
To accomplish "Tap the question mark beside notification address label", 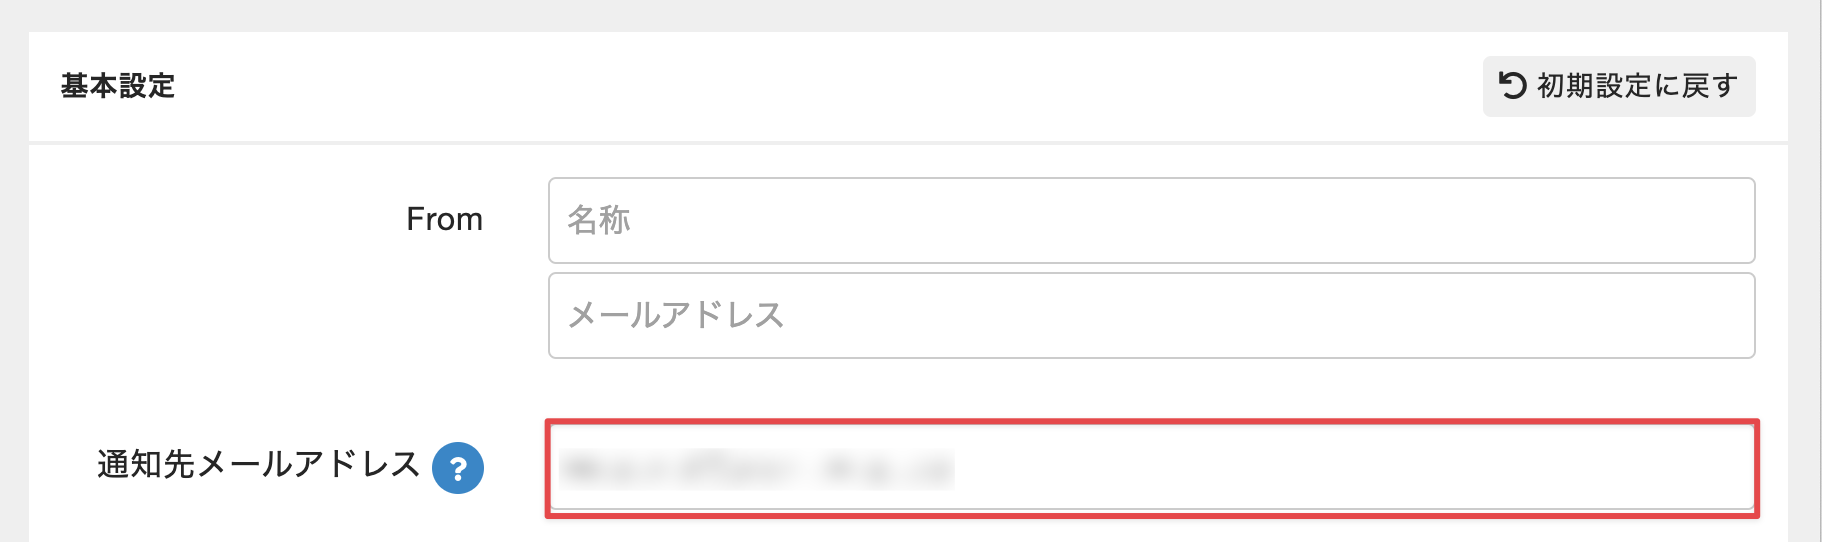I will pos(458,468).
